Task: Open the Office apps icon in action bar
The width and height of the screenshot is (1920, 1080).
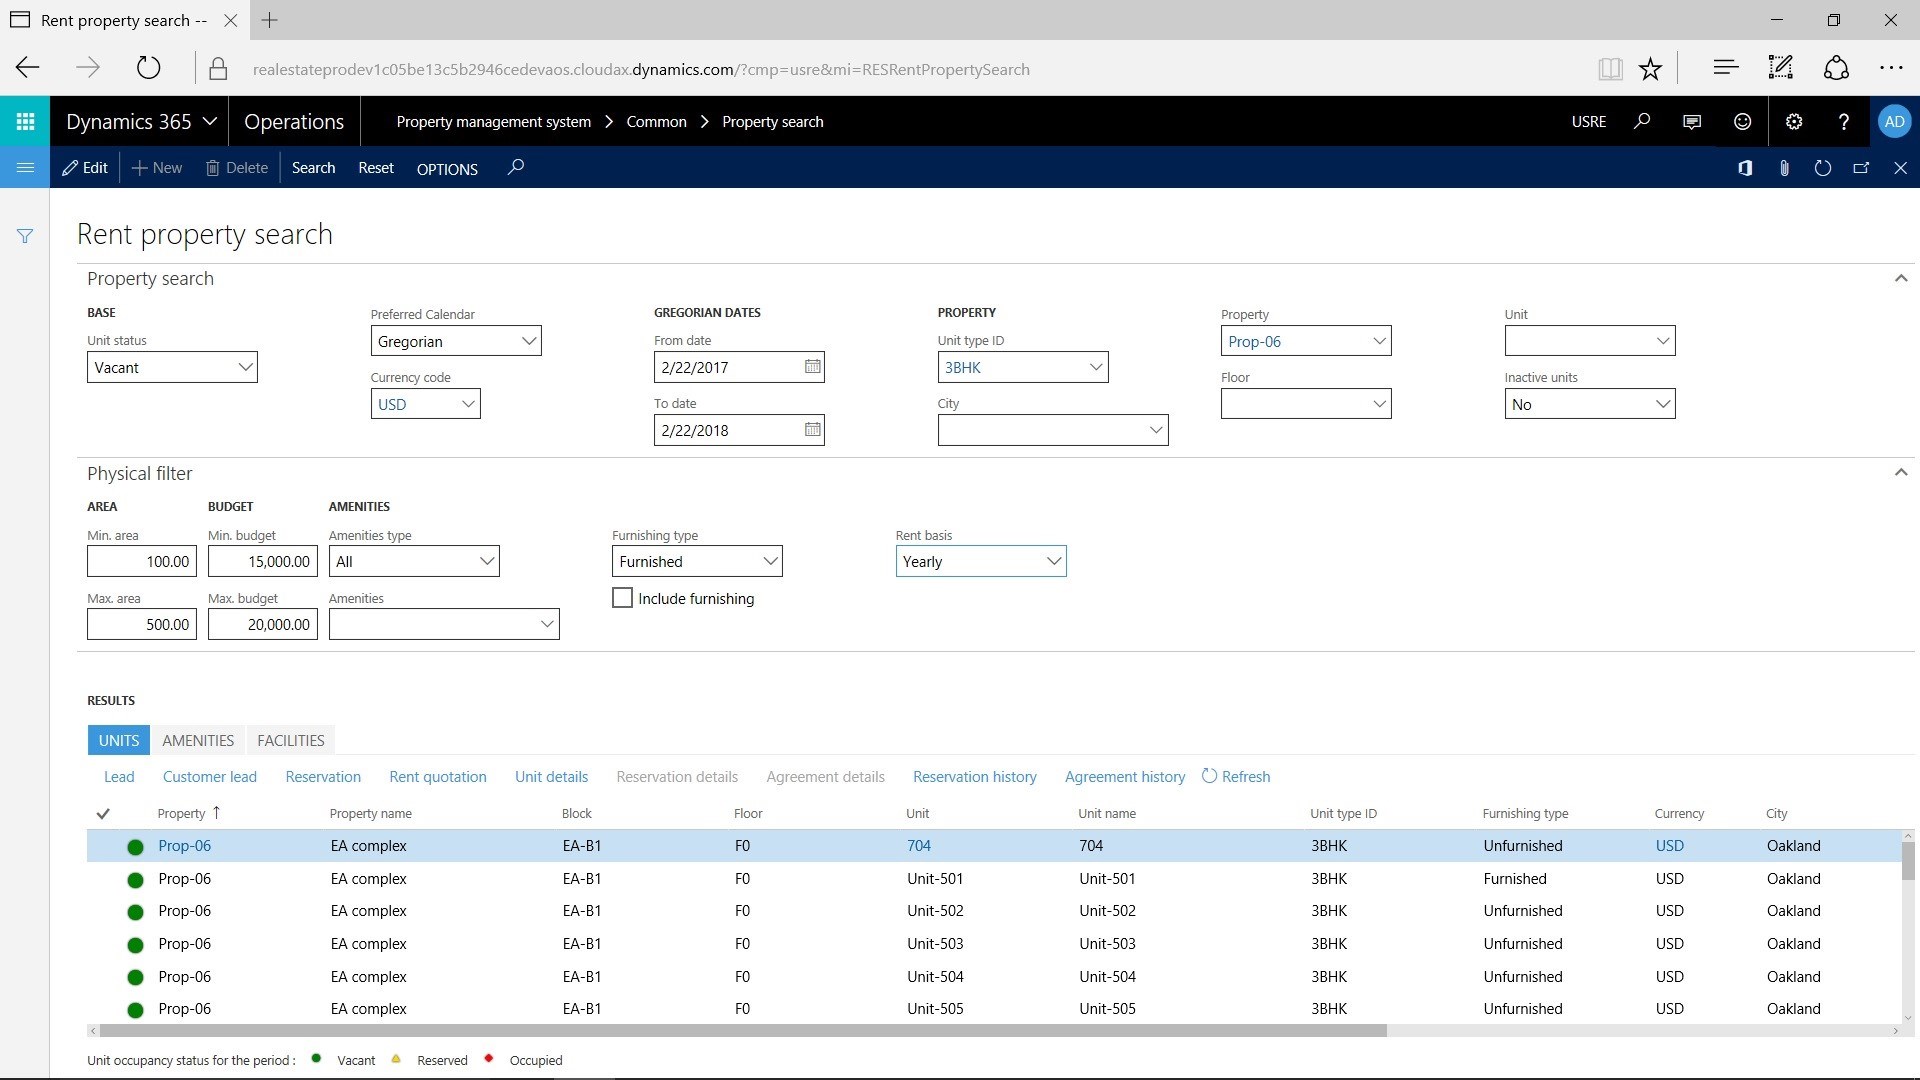Action: coord(1745,168)
